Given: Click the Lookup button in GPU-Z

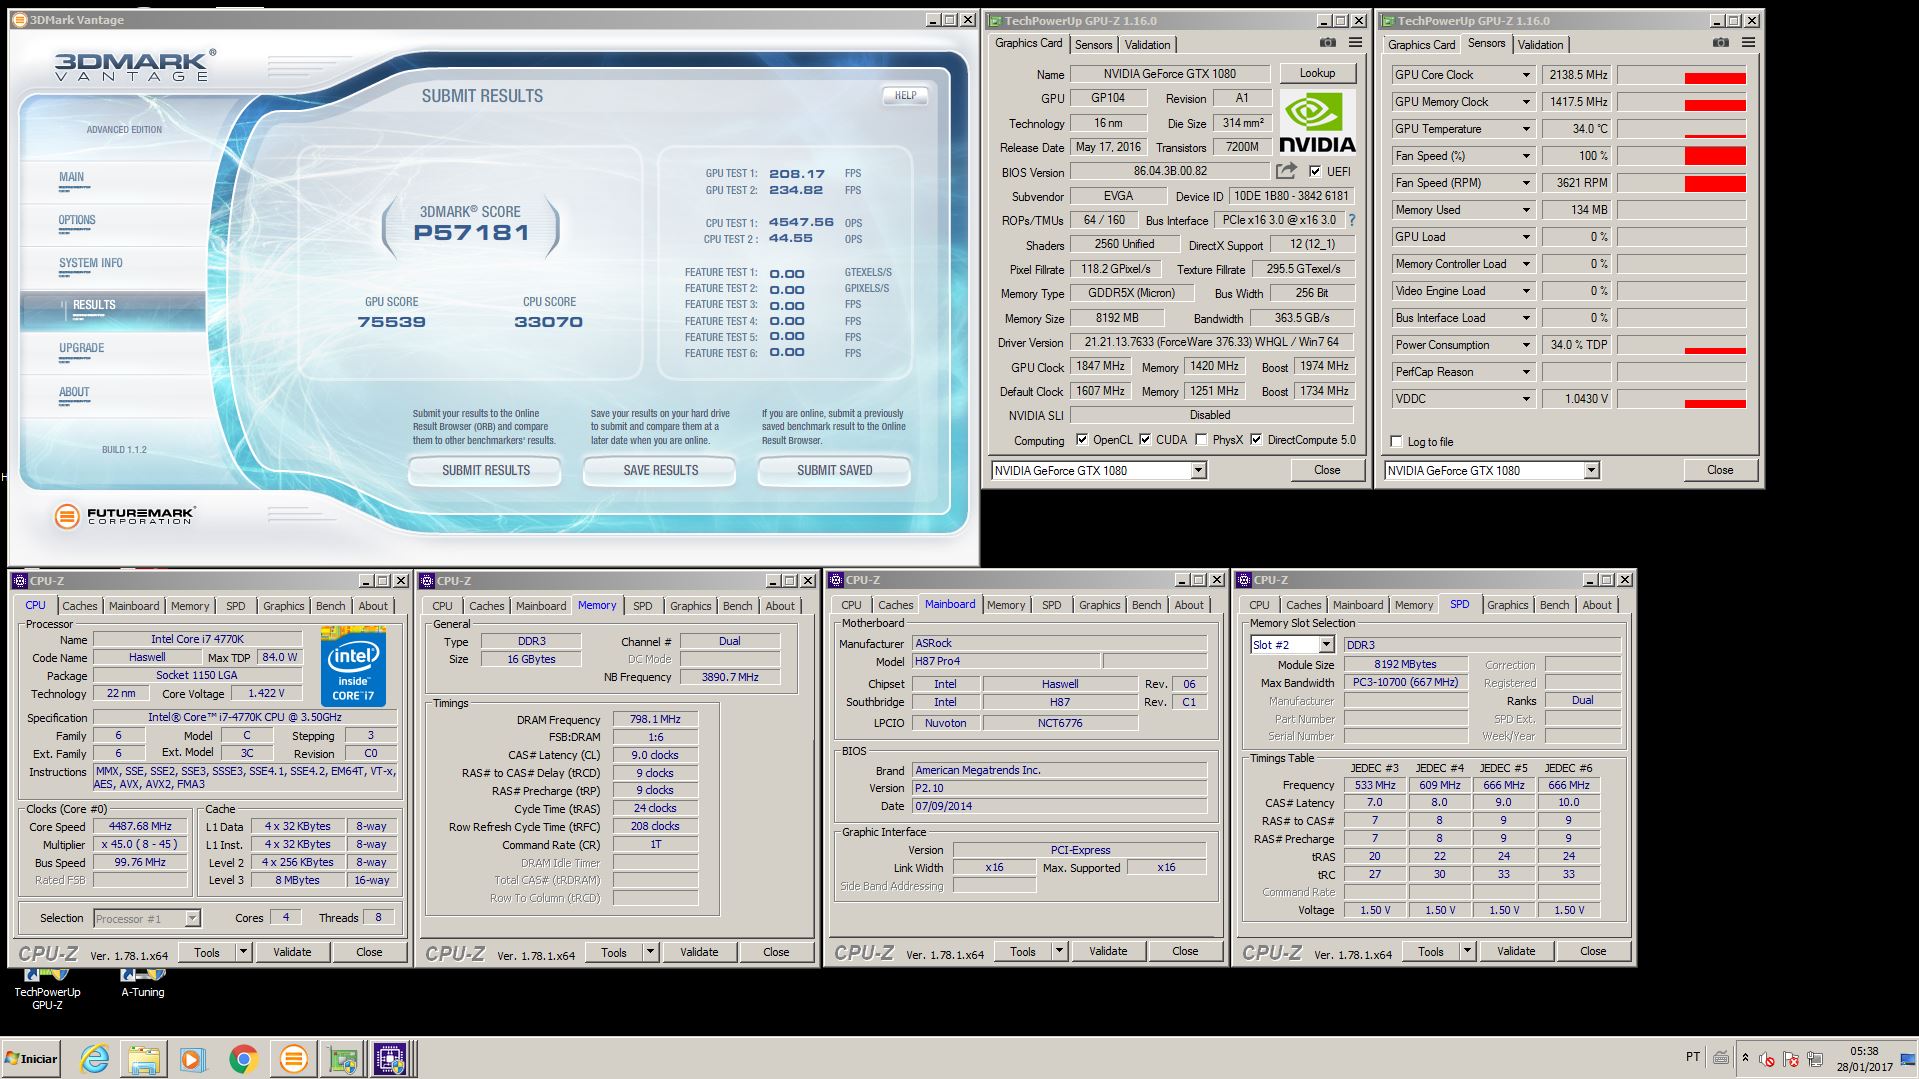Looking at the screenshot, I should click(x=1317, y=73).
